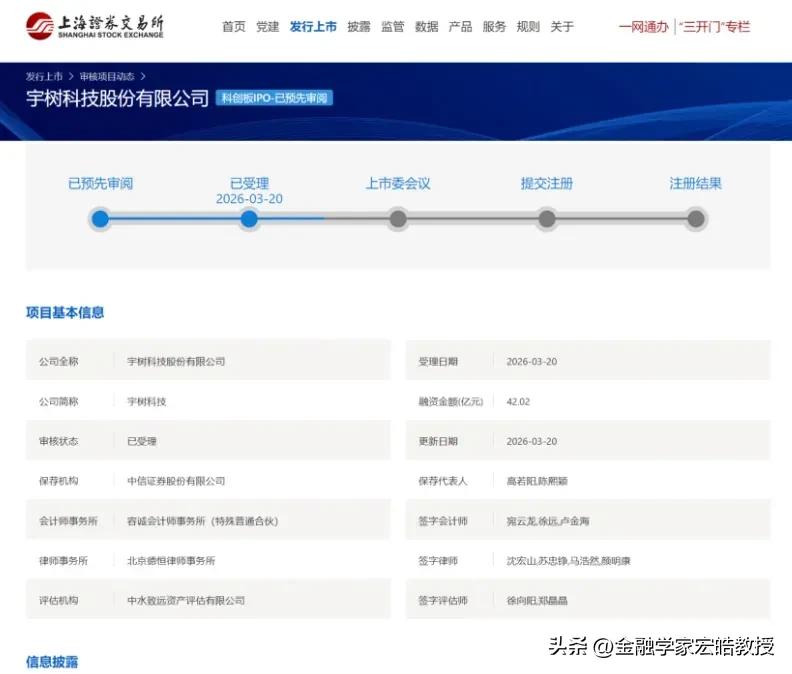Open the 首页 menu item
Viewport: 792px width, 674px height.
pyautogui.click(x=234, y=27)
